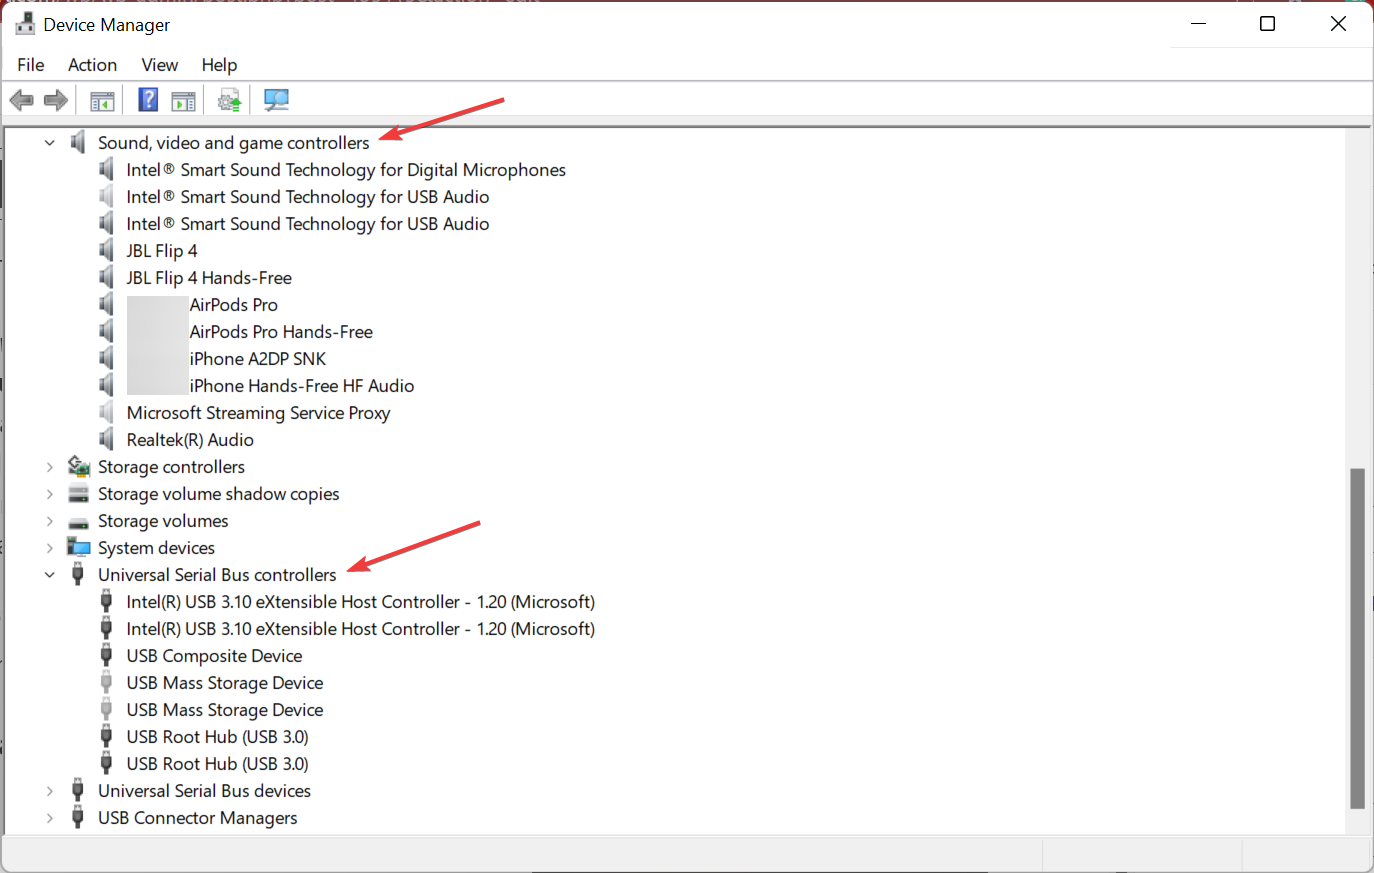Viewport: 1374px width, 873px height.
Task: Click Scan for hardware changes icon
Action: 276,100
